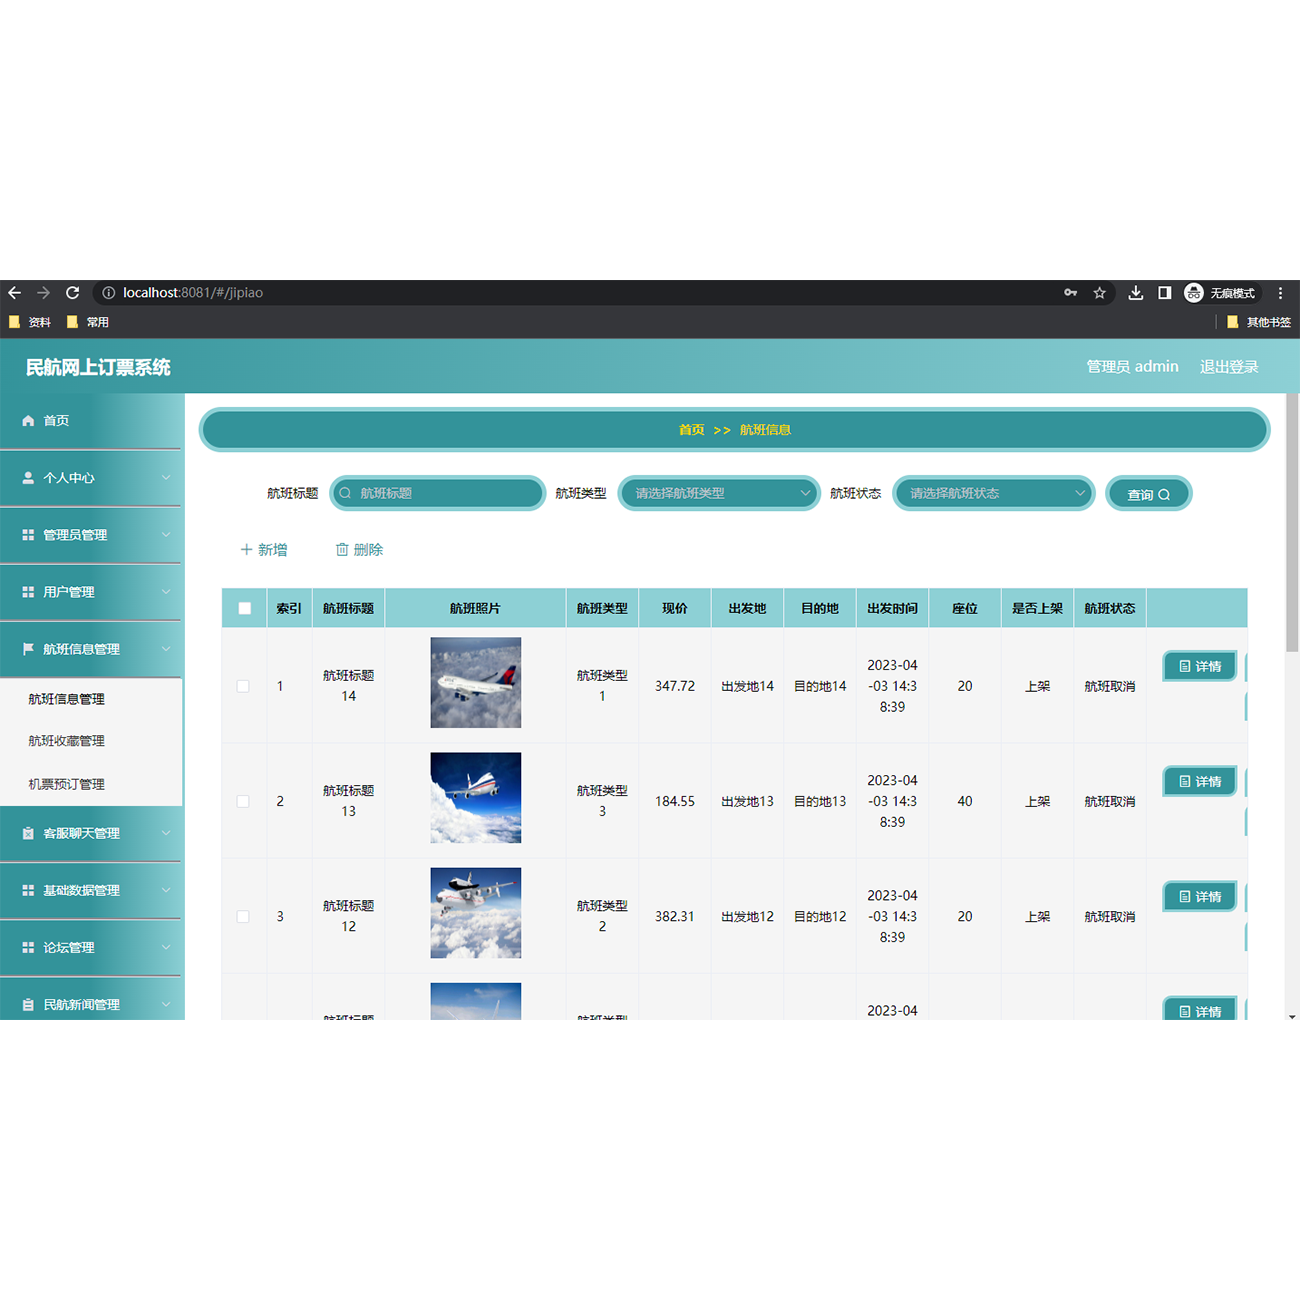The width and height of the screenshot is (1300, 1300).
Task: Click 出发时间 column header
Action: point(892,608)
